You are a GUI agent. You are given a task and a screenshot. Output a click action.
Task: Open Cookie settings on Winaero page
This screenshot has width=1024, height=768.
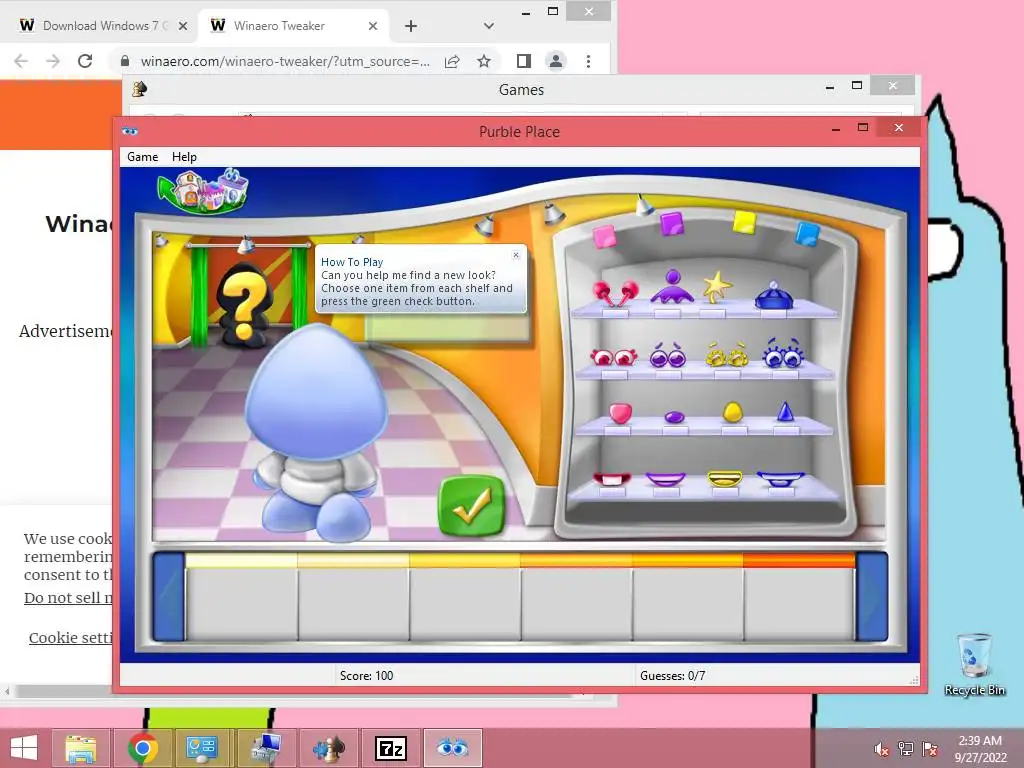point(71,637)
